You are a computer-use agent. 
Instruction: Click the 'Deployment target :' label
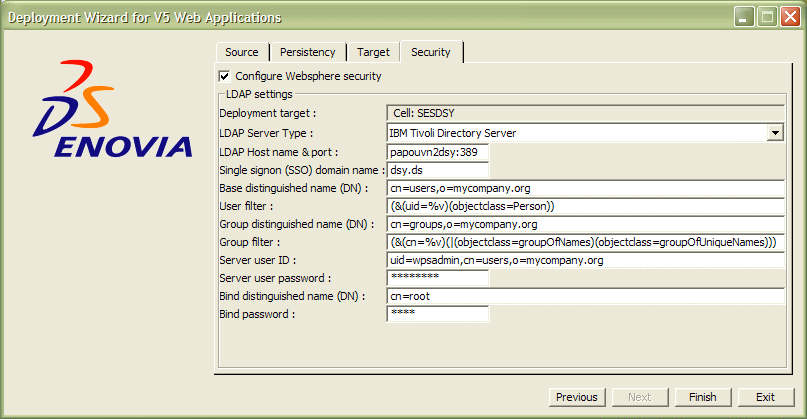pos(268,113)
